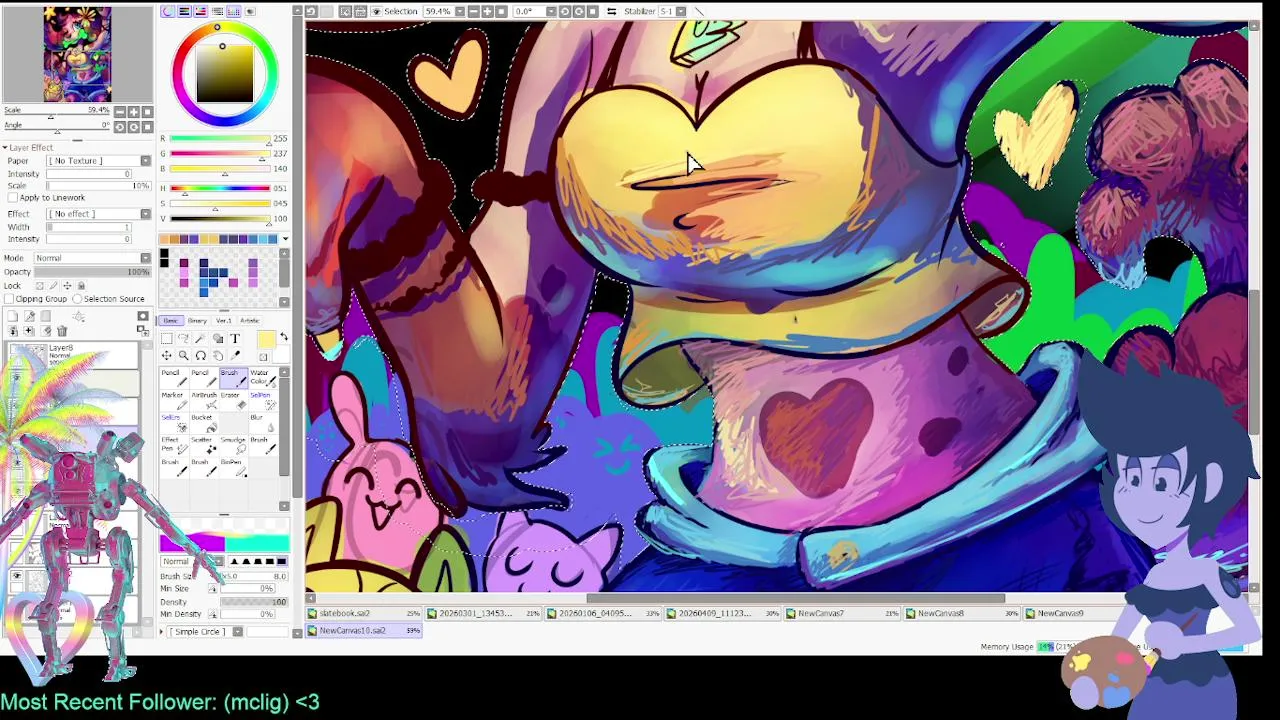Choose the Blur tool
This screenshot has height=720, width=1280.
point(264,423)
